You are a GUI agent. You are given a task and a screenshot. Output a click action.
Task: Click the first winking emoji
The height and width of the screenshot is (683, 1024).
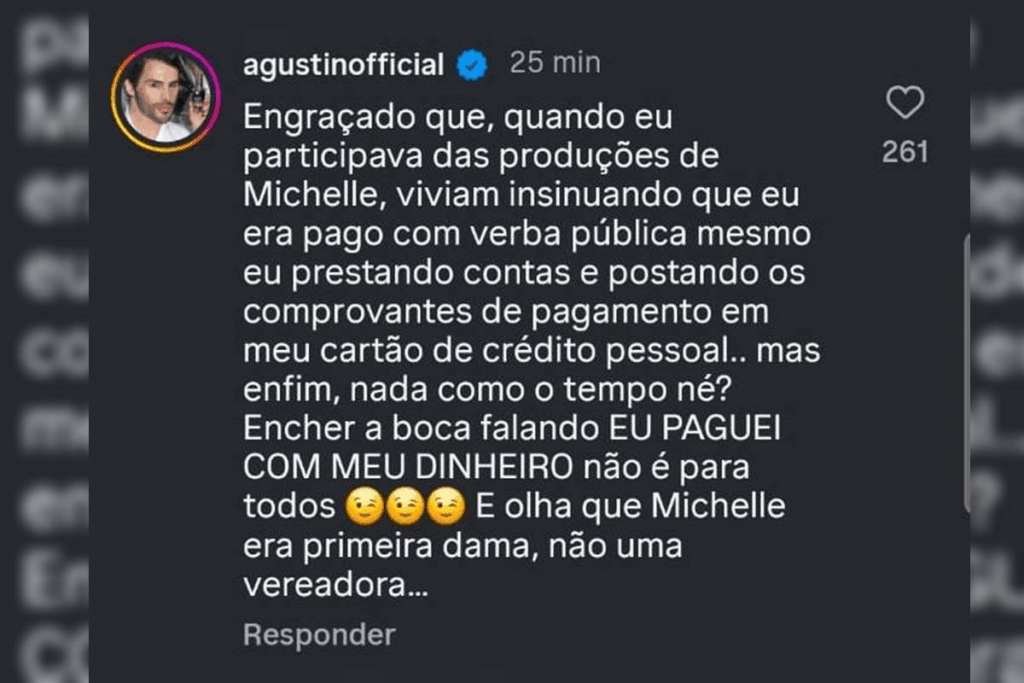tap(364, 506)
